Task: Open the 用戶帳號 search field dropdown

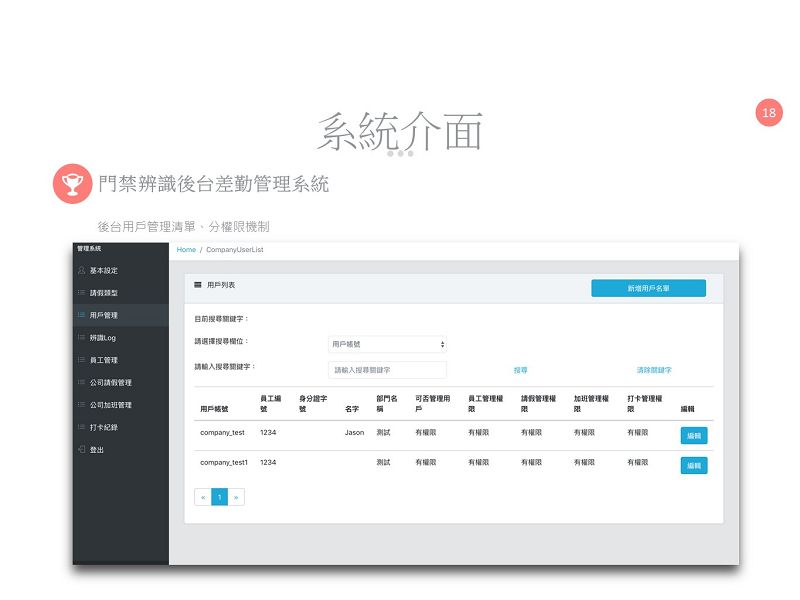Action: (387, 344)
